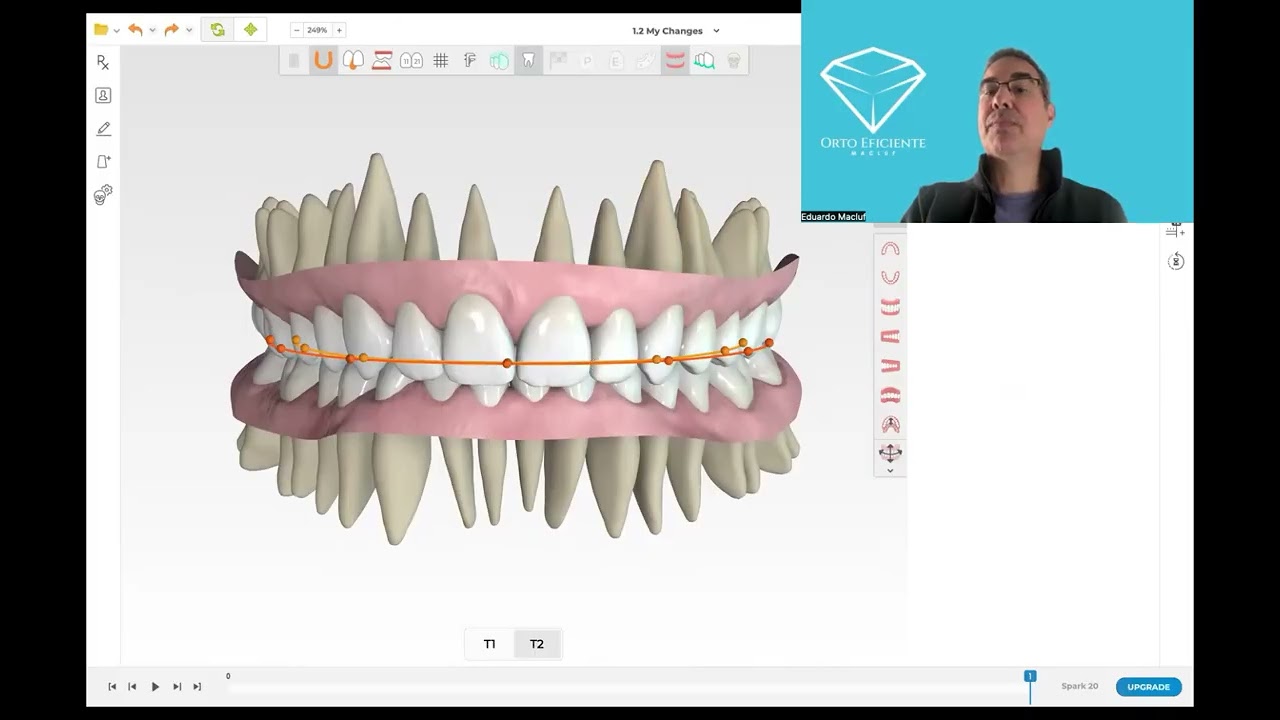
Task: Click the timeline marker labeled 1
Action: pos(1030,677)
